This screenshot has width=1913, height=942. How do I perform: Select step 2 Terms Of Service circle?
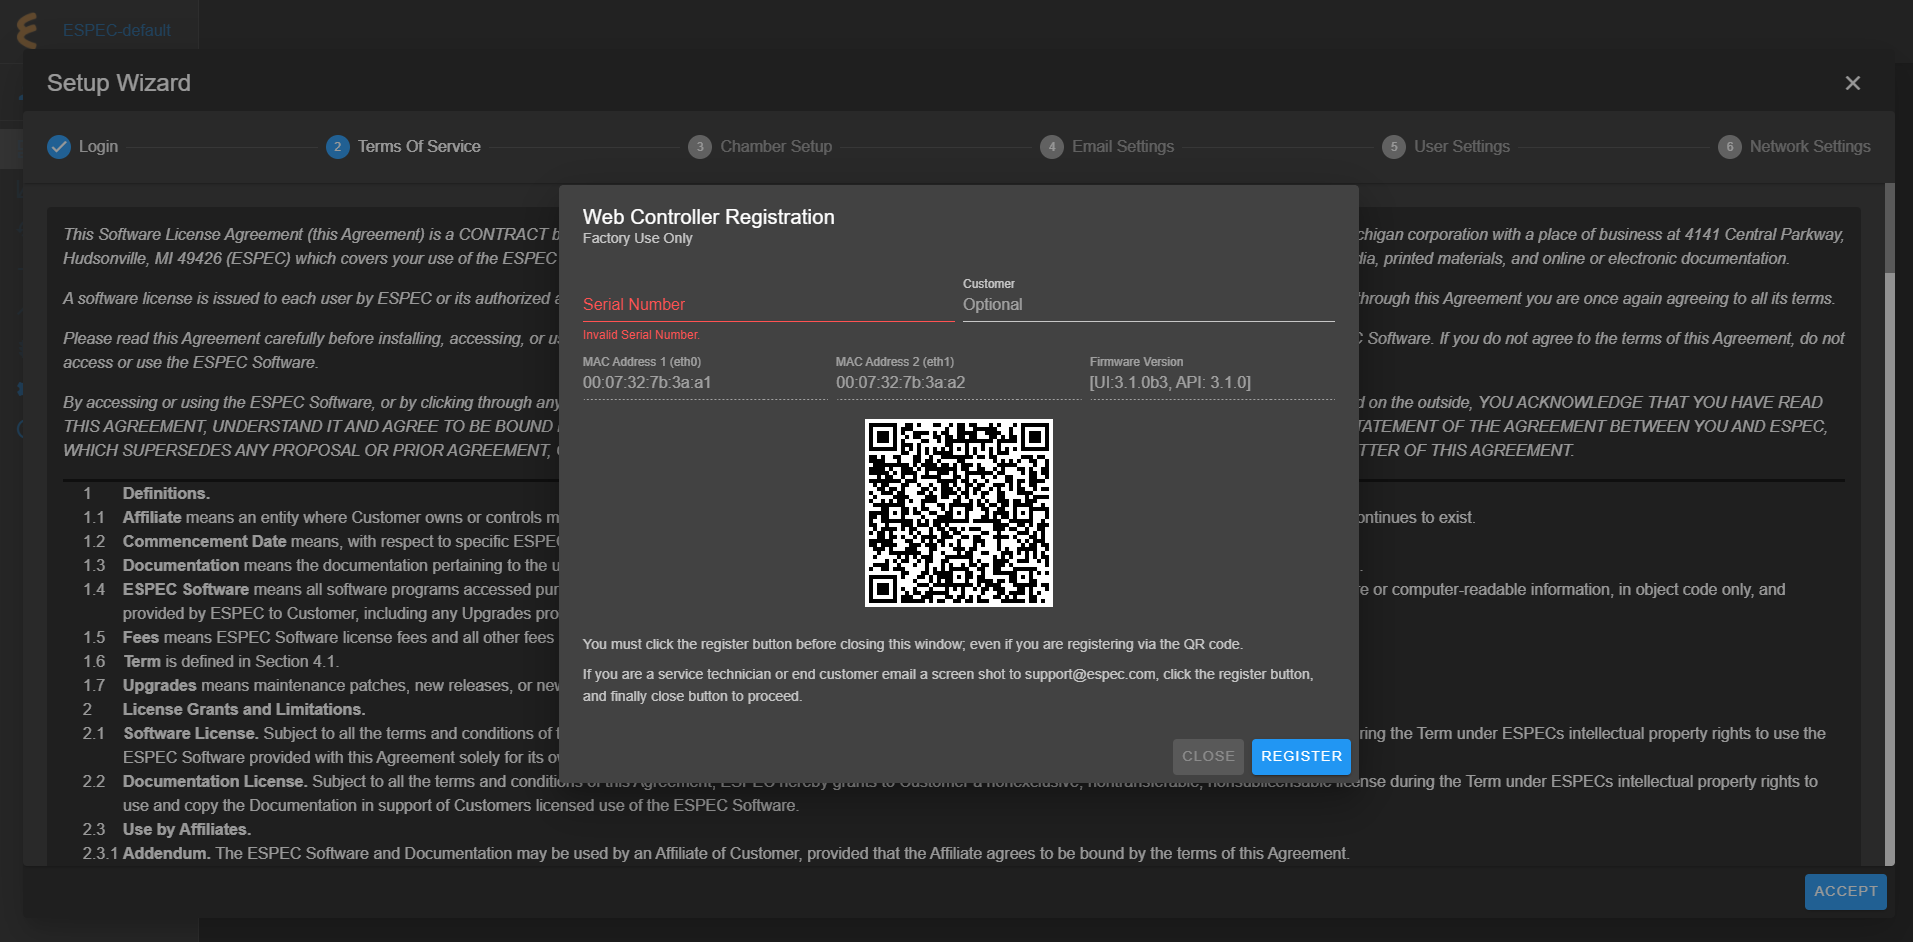337,147
